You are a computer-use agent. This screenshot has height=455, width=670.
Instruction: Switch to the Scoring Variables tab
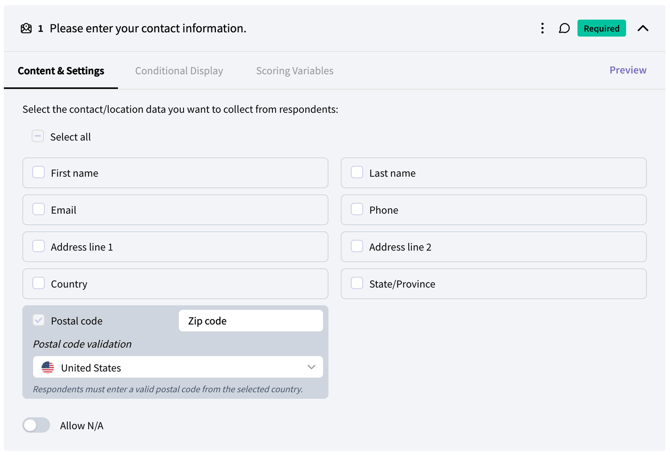tap(294, 71)
